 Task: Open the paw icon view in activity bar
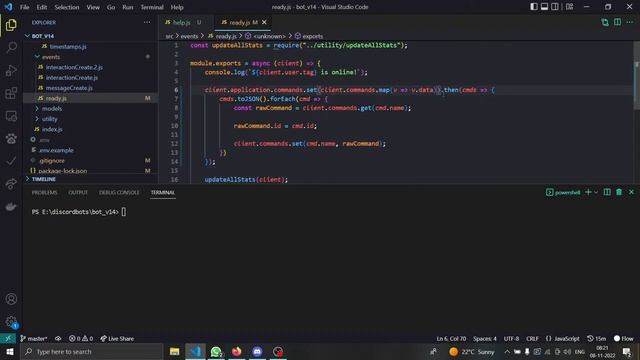pos(11,138)
